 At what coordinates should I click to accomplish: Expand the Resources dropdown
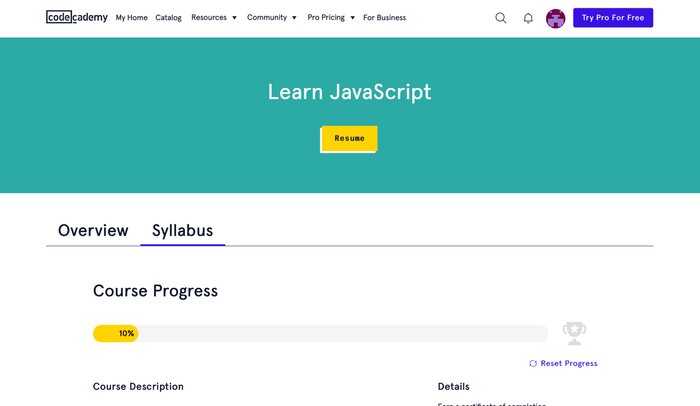point(214,17)
